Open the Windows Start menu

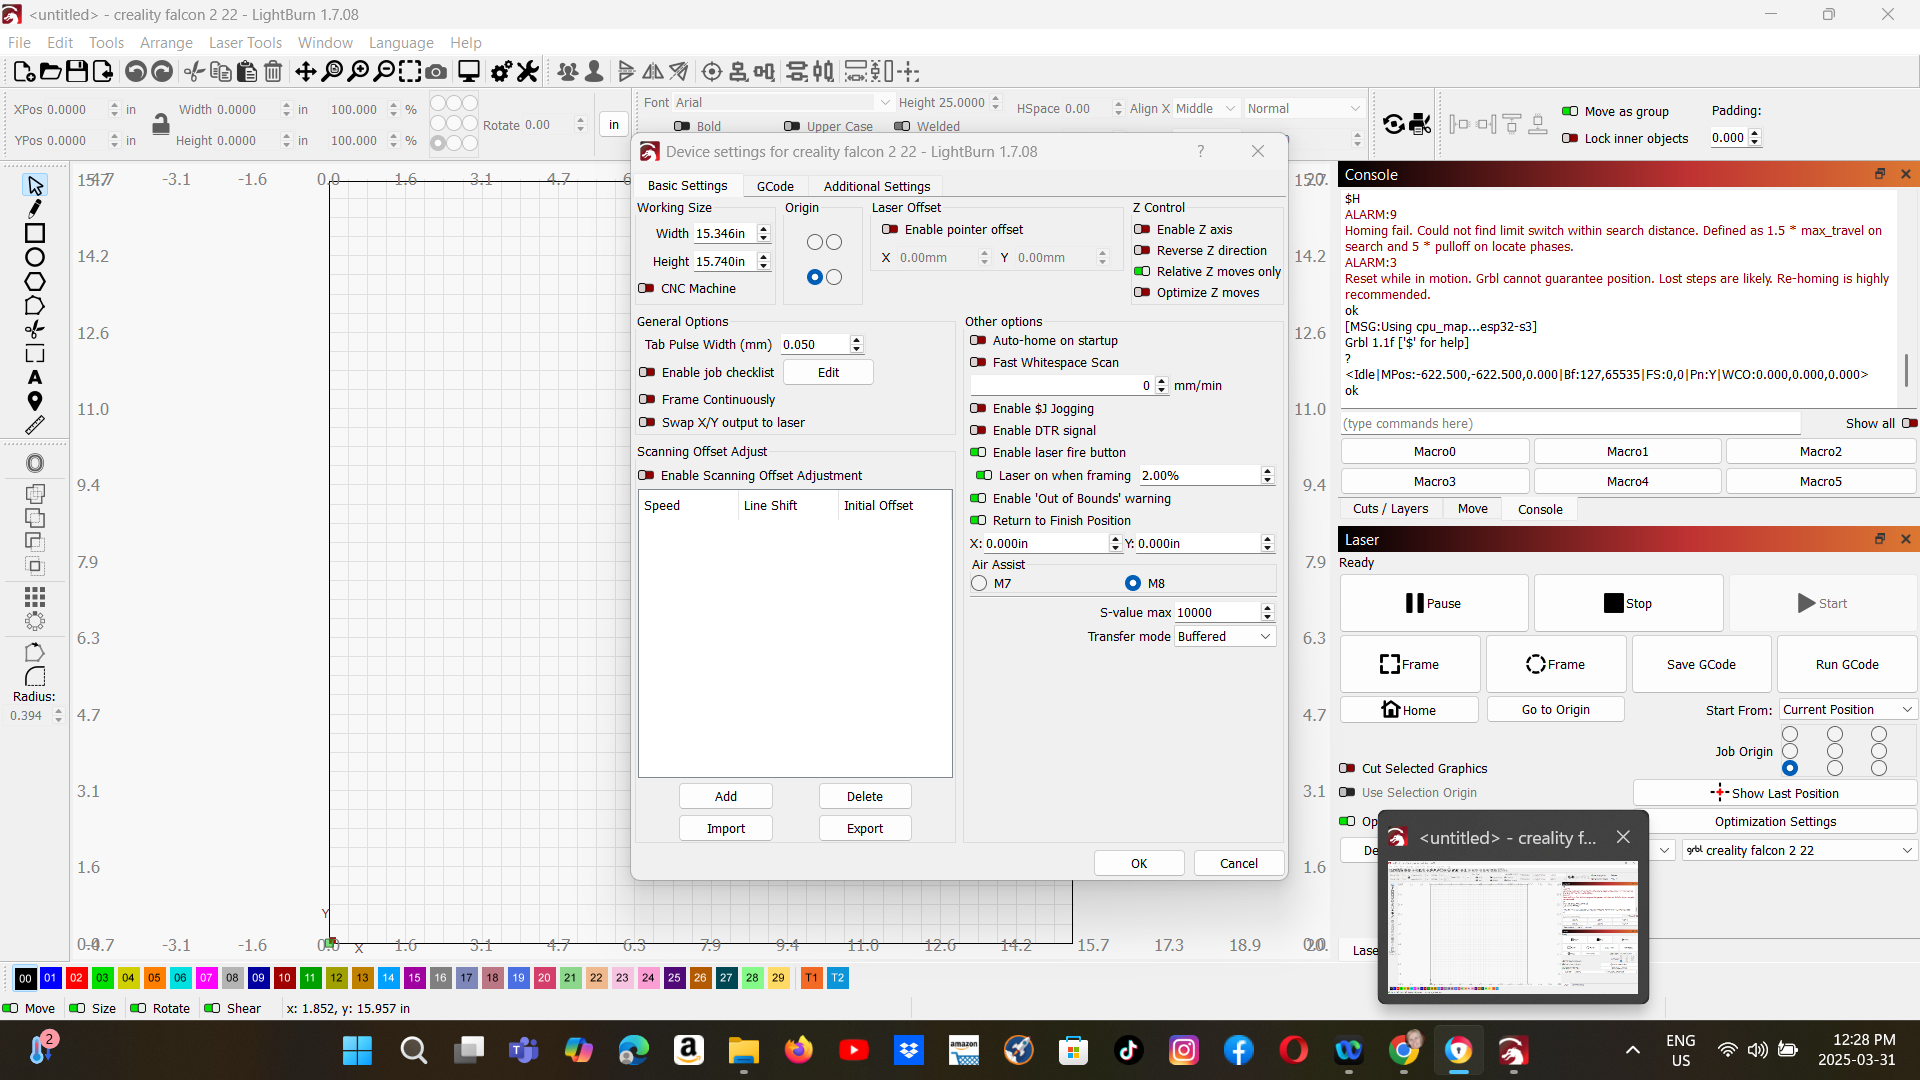pos(357,1050)
